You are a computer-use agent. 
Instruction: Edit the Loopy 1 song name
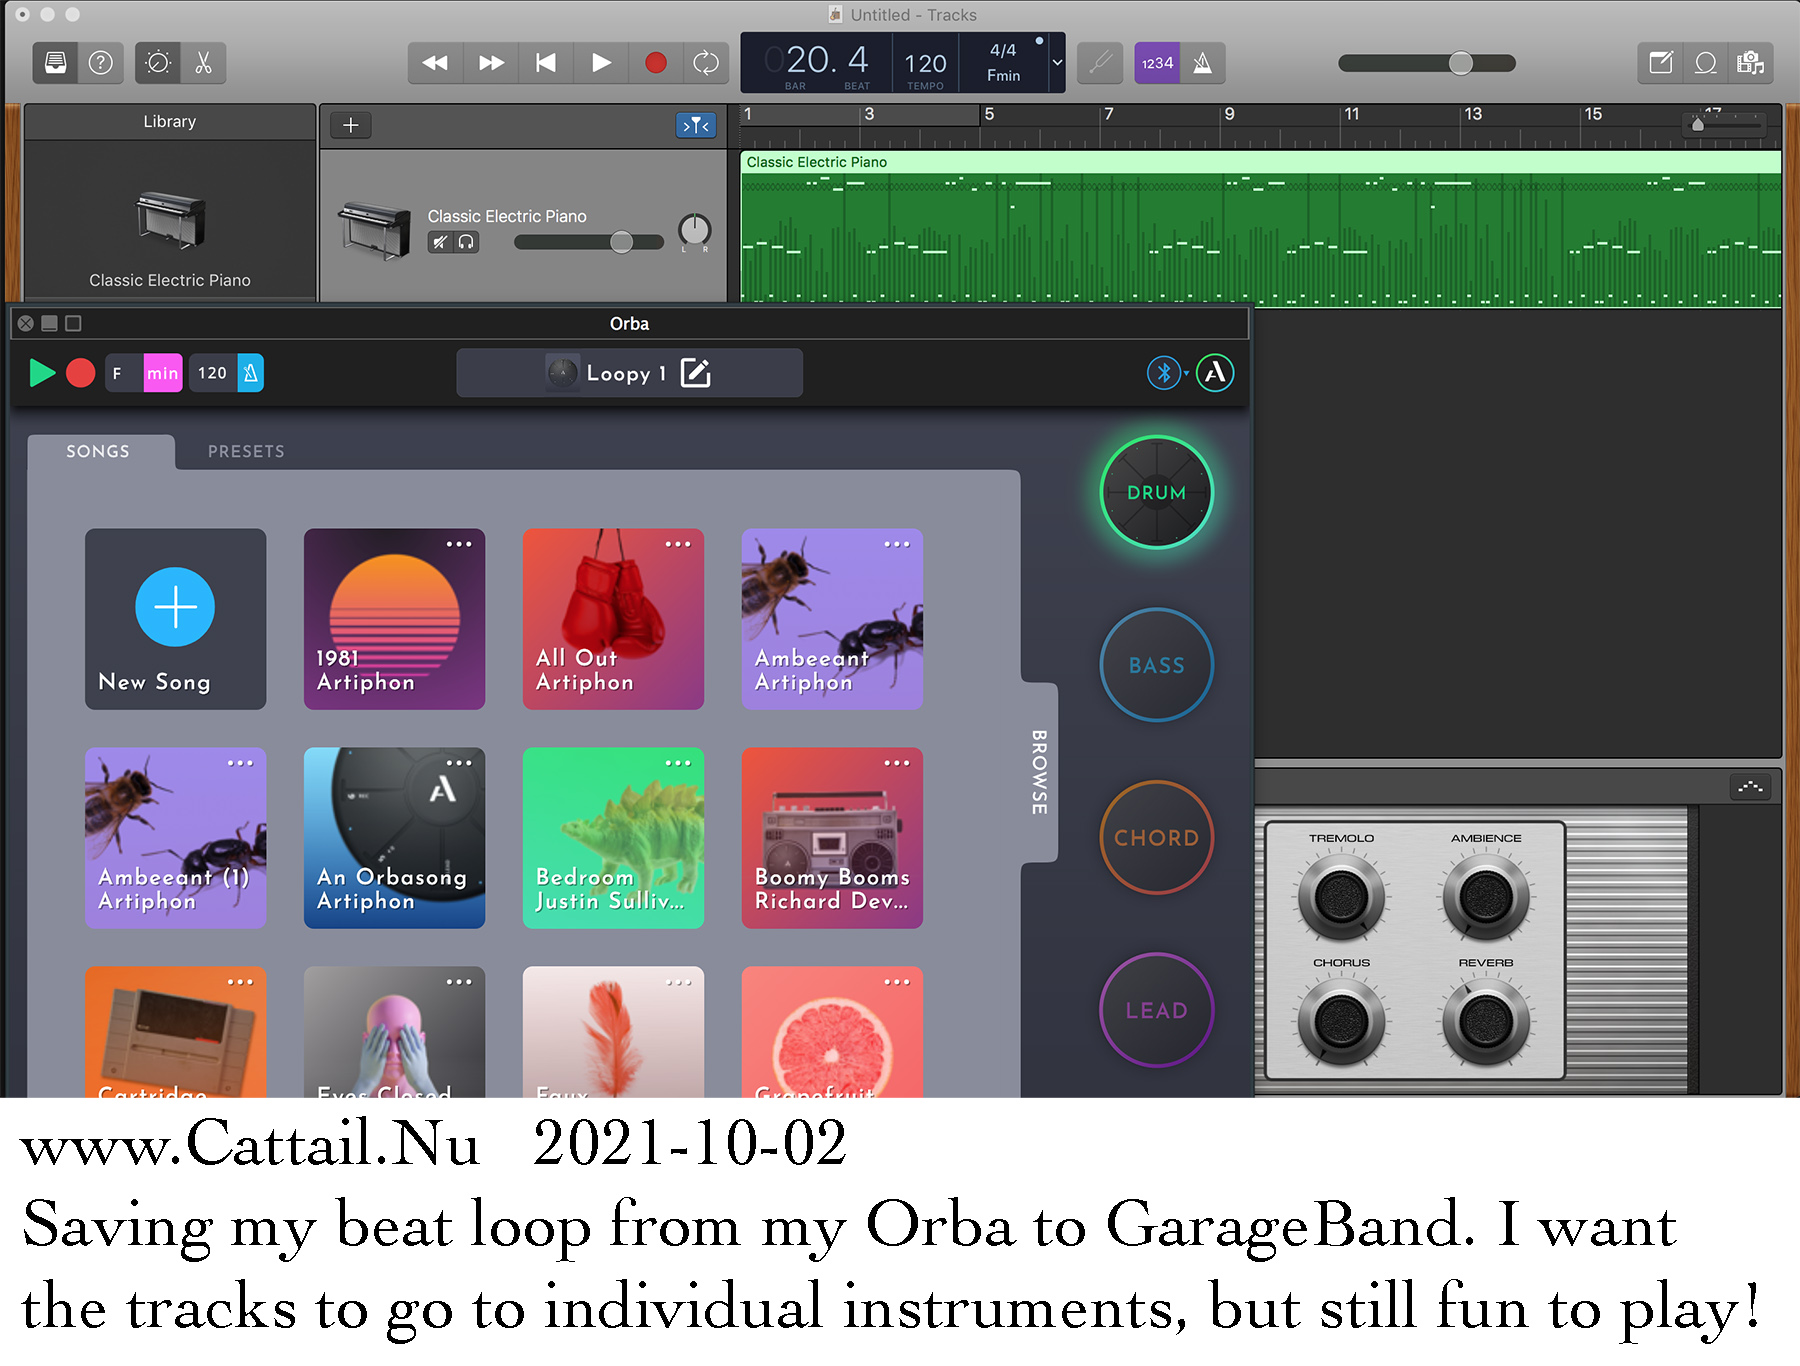(x=695, y=373)
